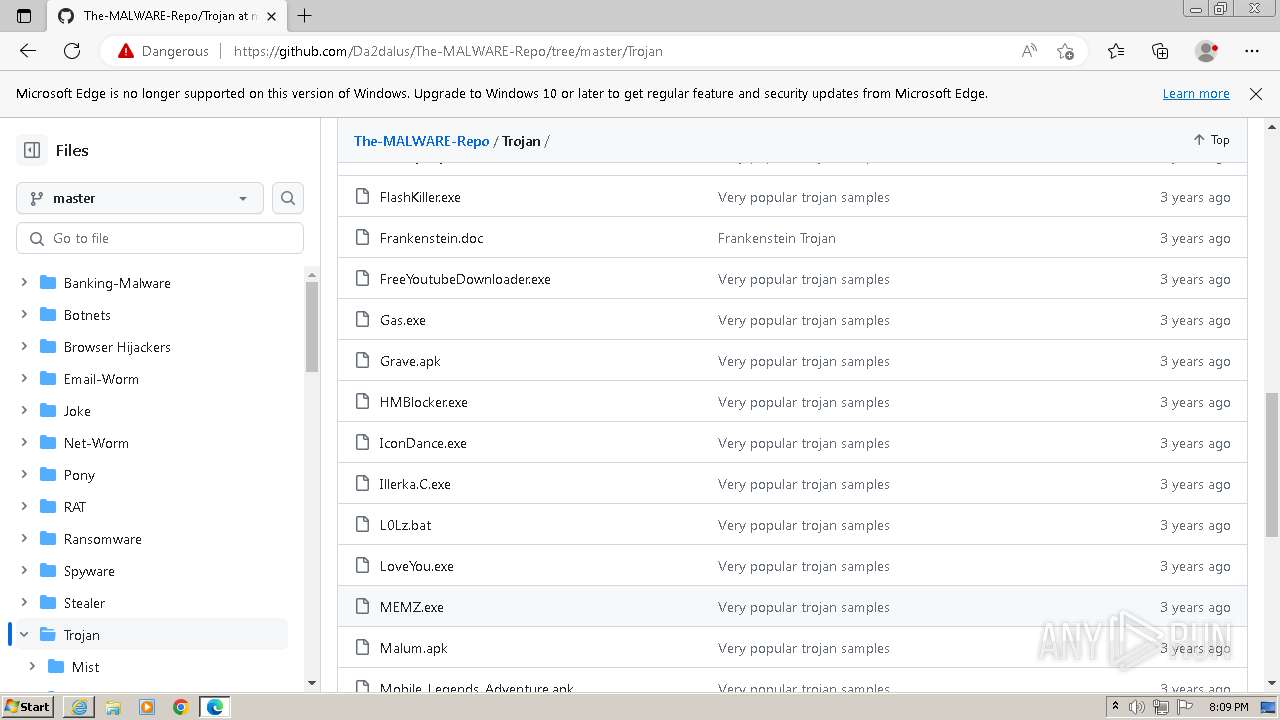Click the Trojan open-folder icon
The image size is (1280, 720).
coord(47,635)
